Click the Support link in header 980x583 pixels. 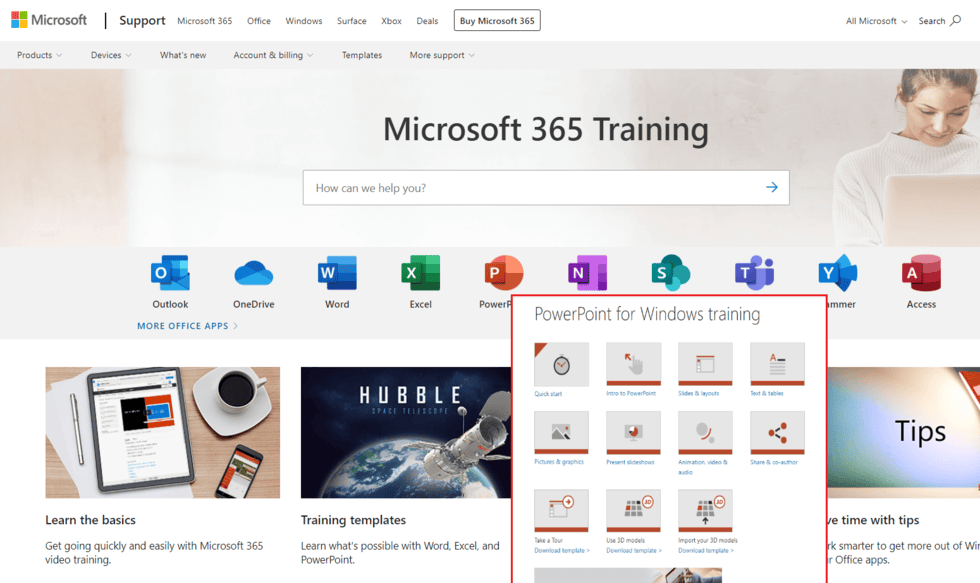click(x=142, y=21)
